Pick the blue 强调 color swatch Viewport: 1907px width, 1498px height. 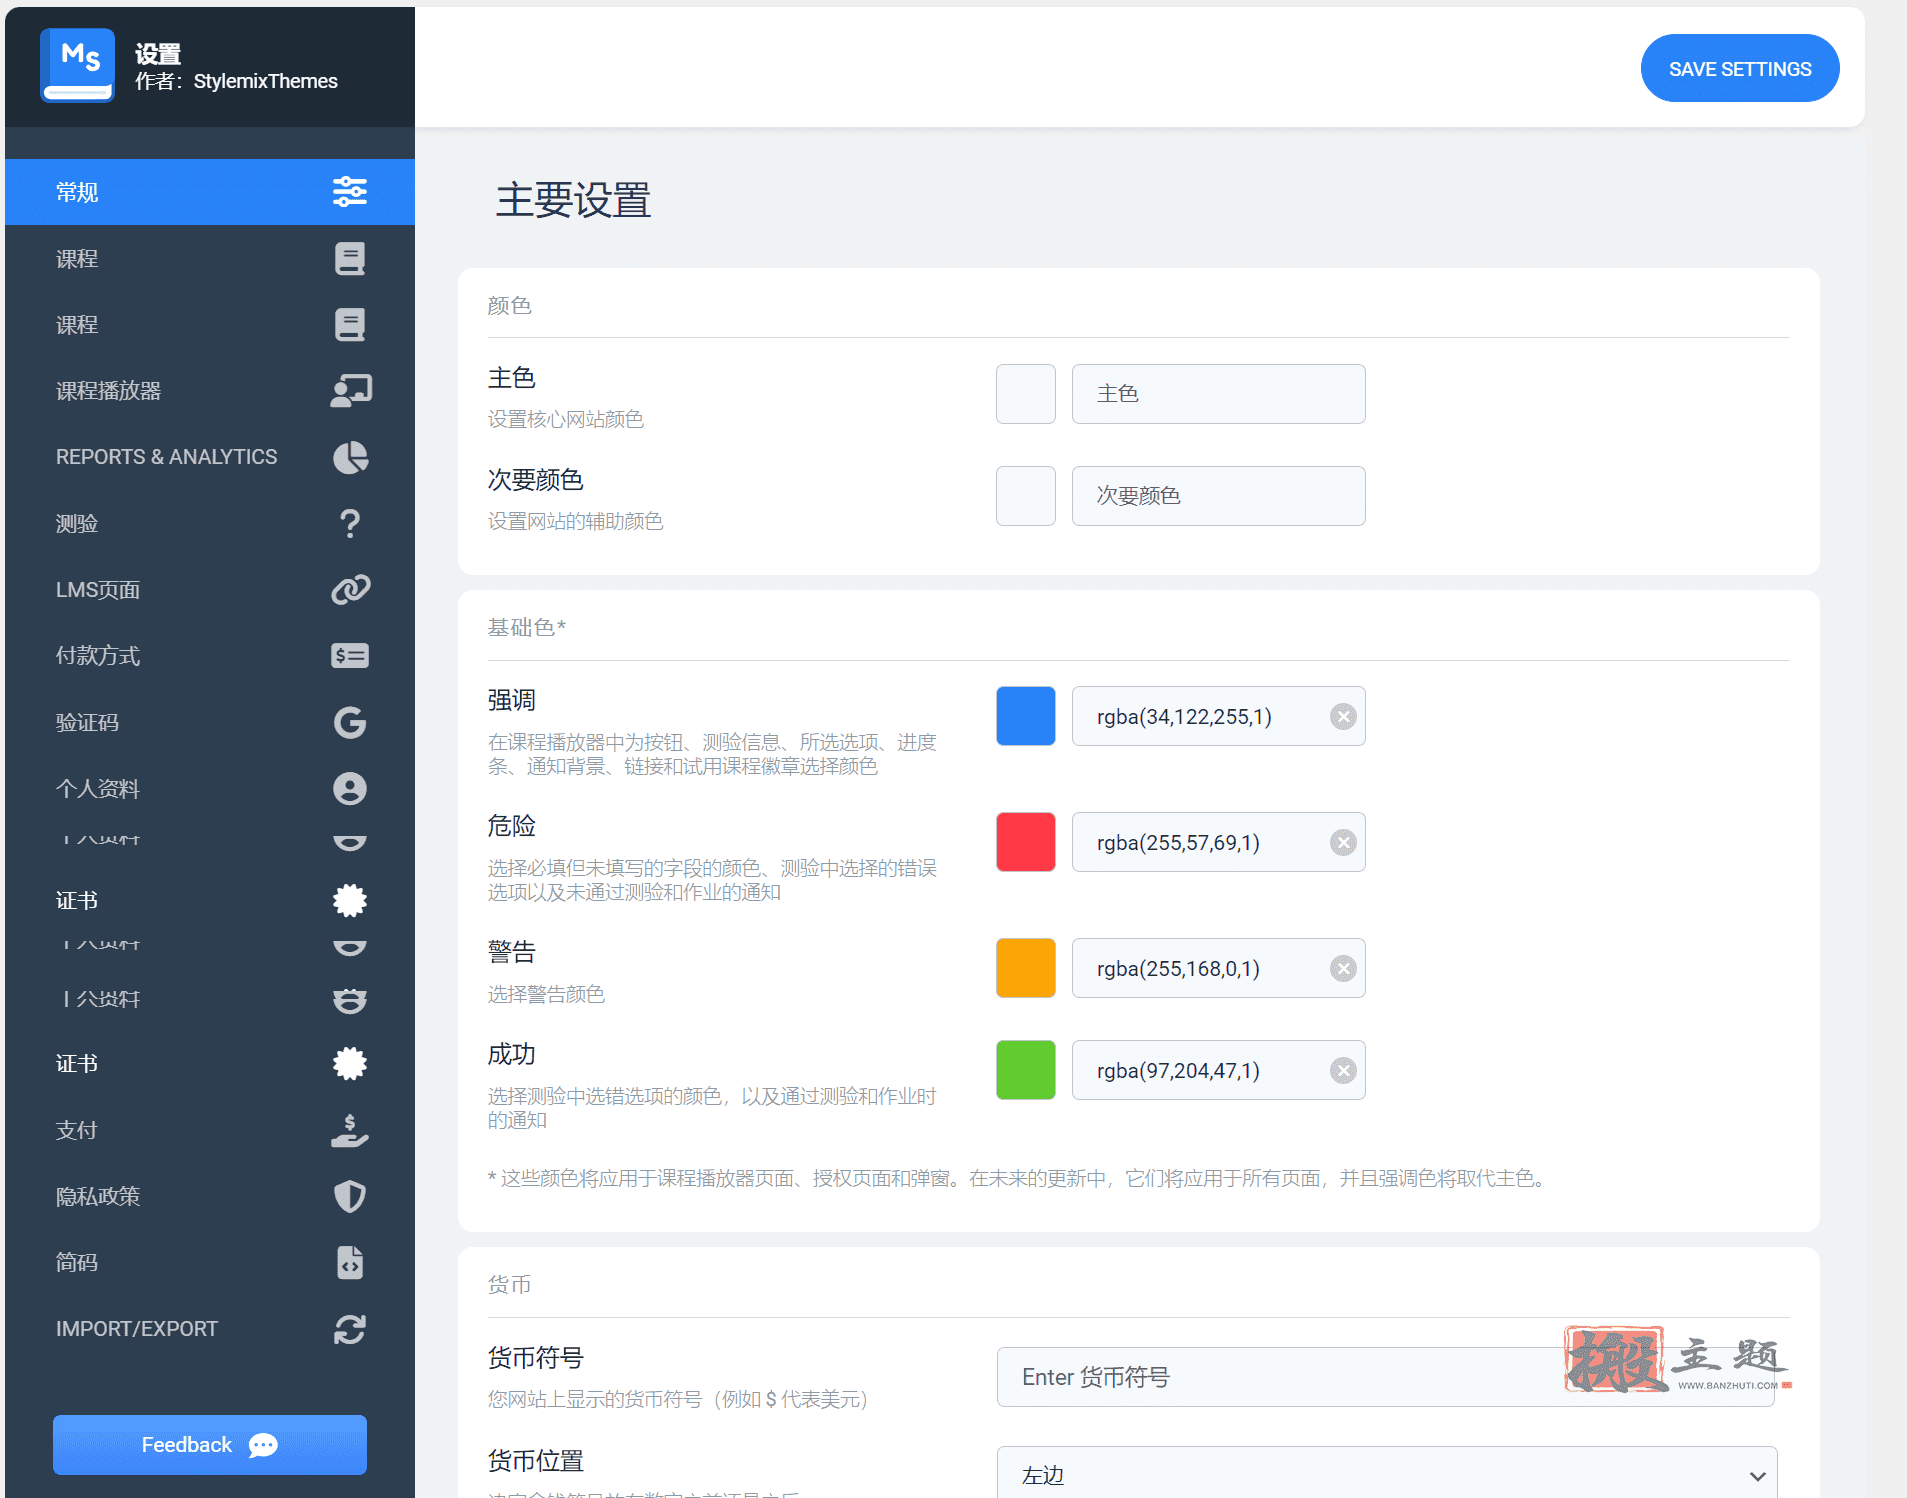click(x=1026, y=716)
